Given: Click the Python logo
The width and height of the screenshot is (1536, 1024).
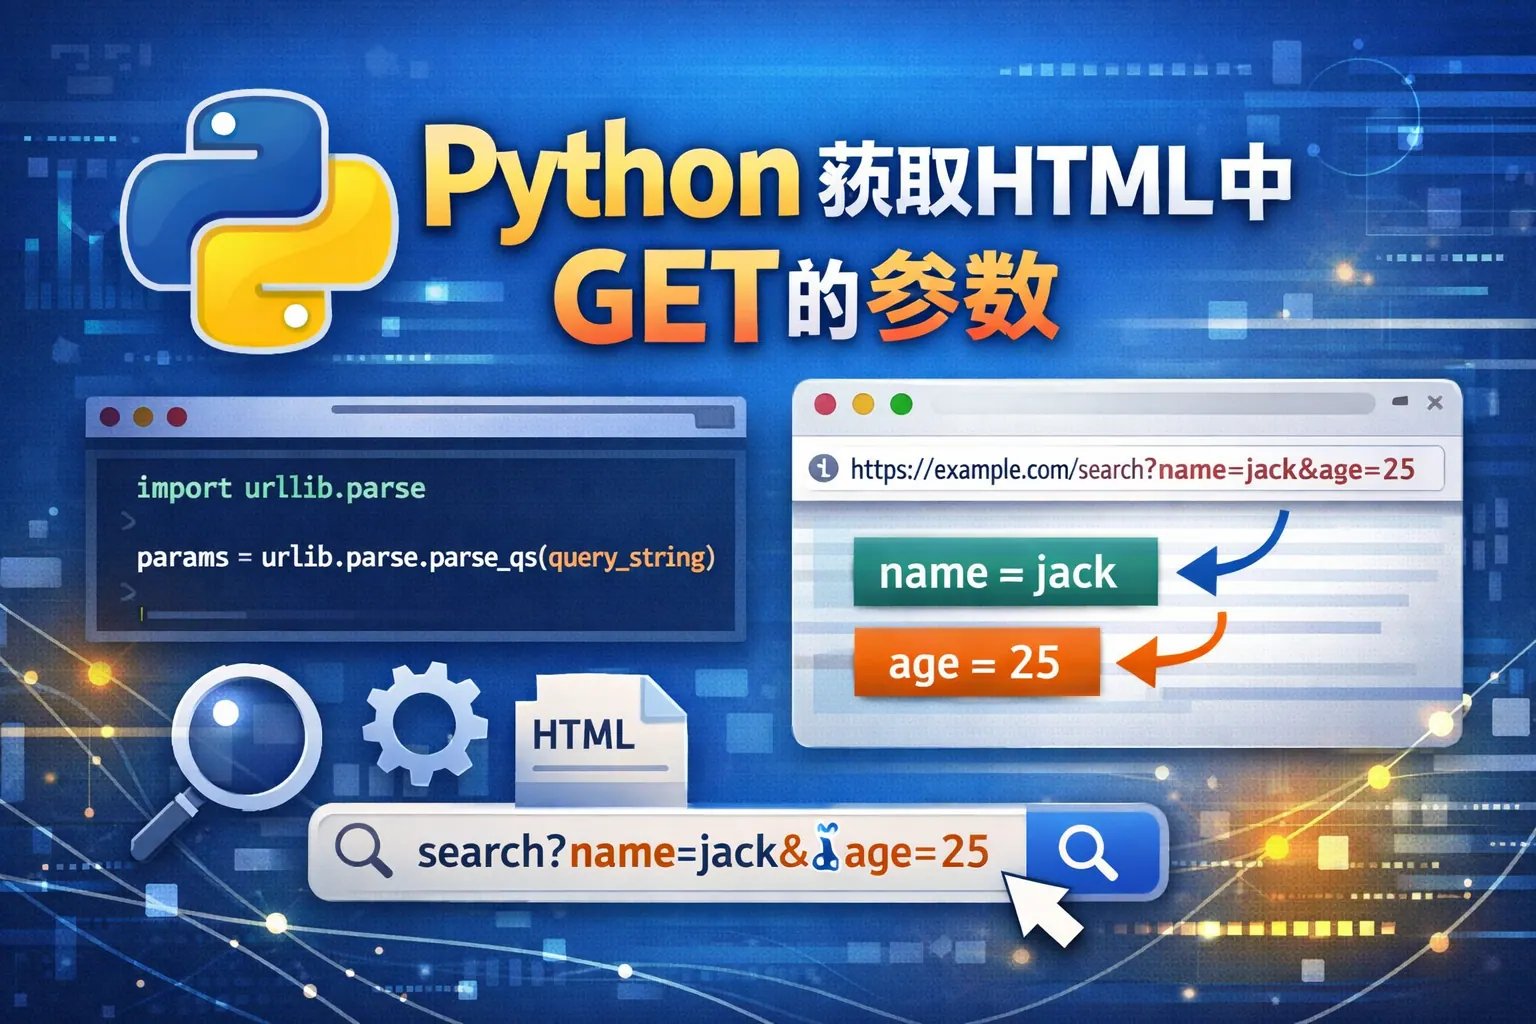Looking at the screenshot, I should (258, 220).
